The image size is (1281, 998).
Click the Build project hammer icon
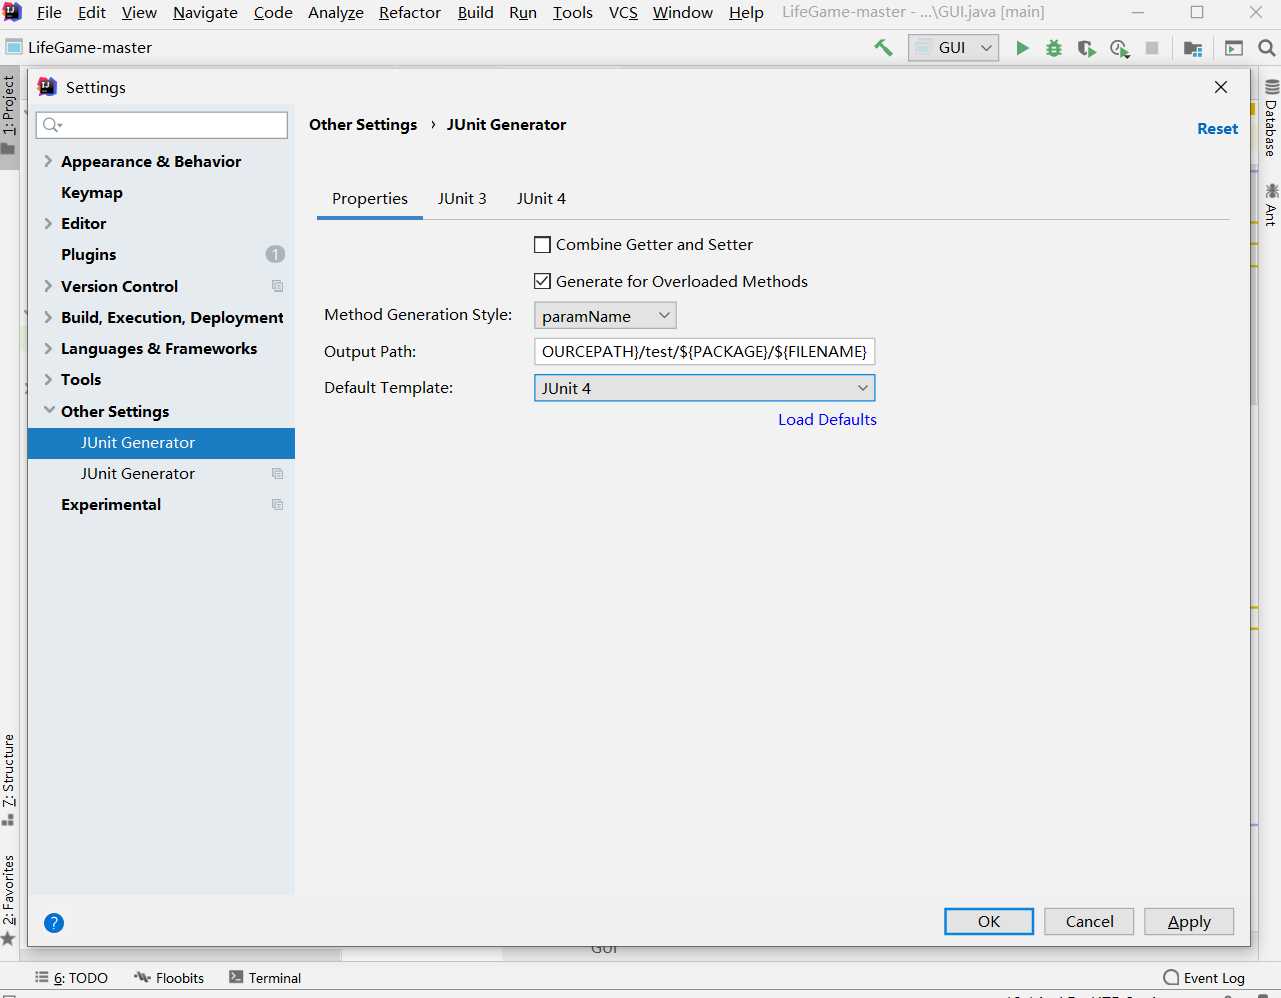[x=883, y=47]
